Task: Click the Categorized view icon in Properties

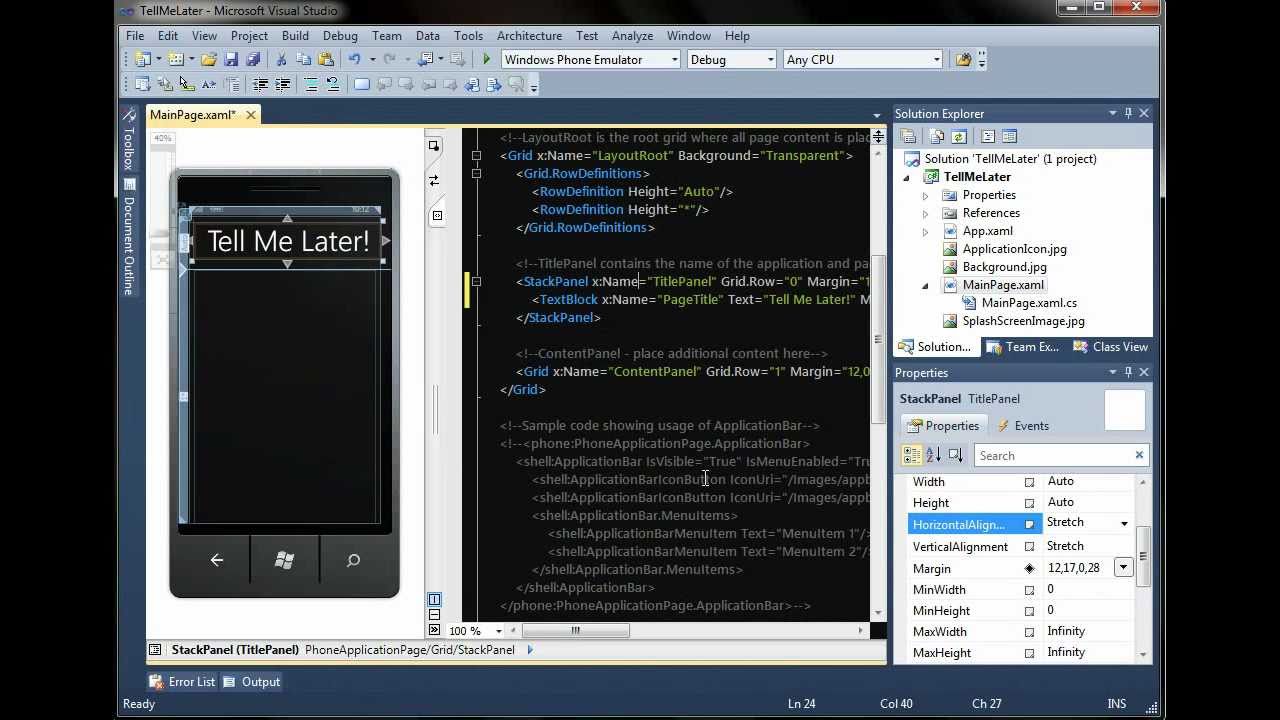Action: click(x=912, y=455)
